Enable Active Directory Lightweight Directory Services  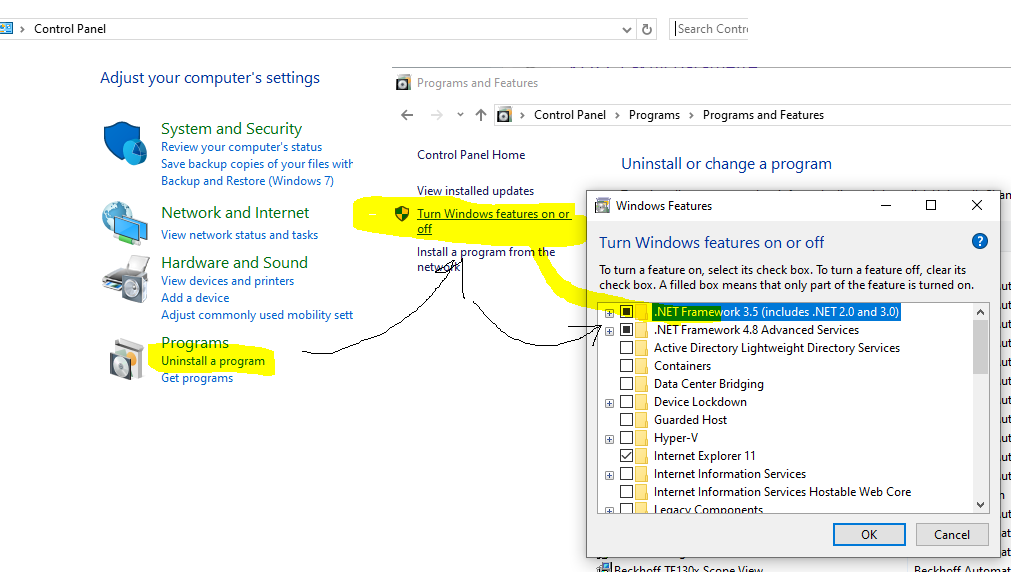tap(626, 348)
